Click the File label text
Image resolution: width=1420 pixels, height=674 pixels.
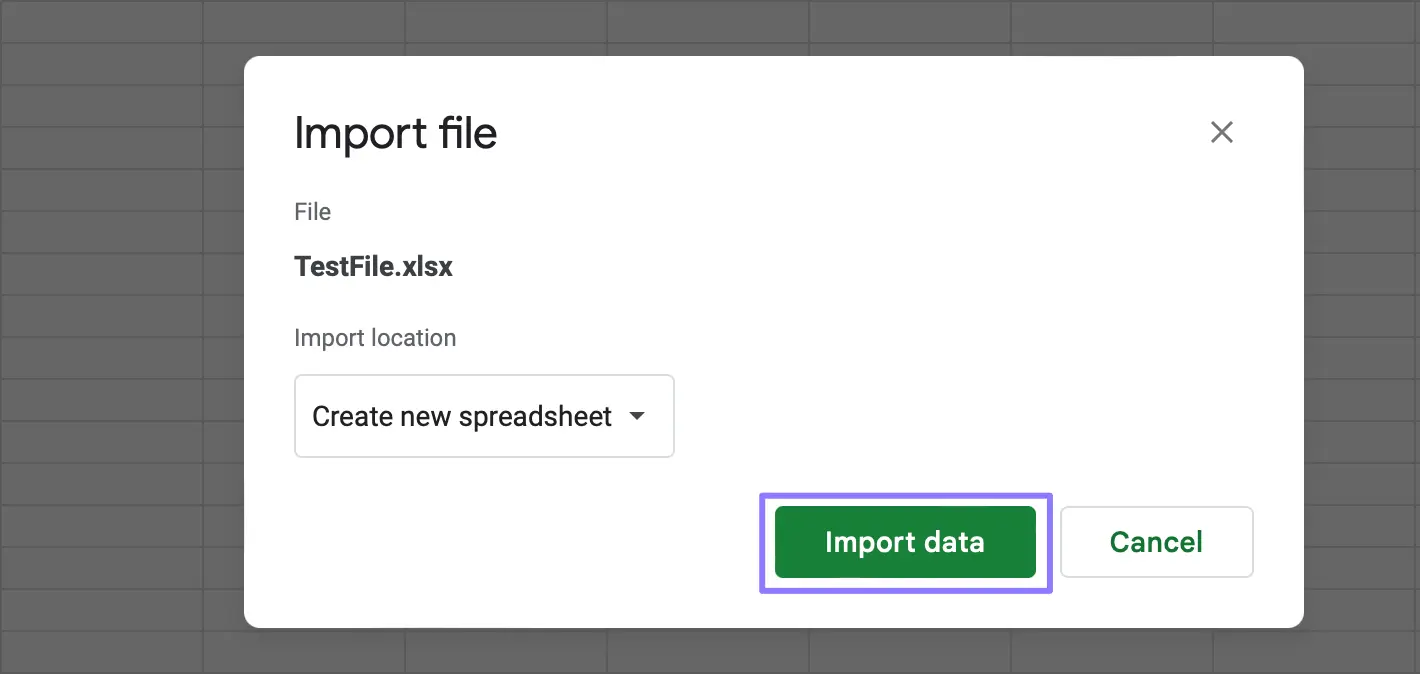point(312,212)
